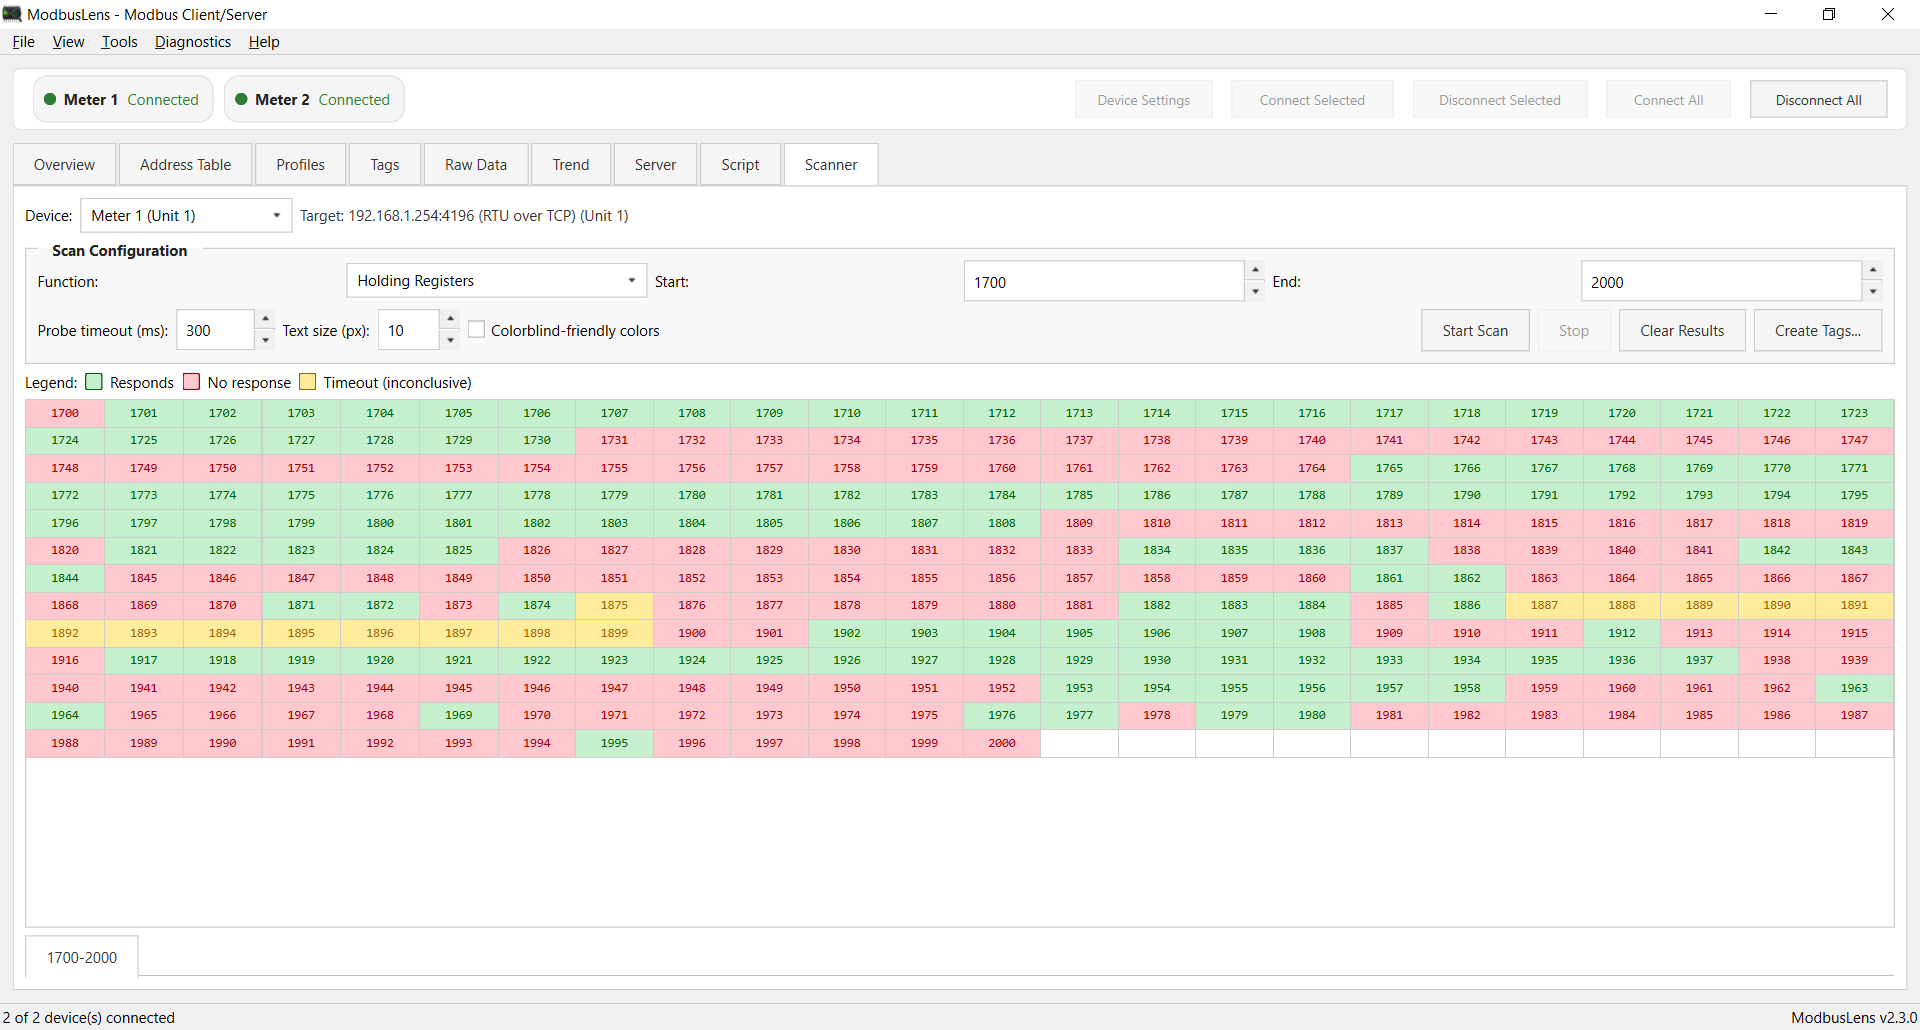Click the Create Tags... button
1920x1030 pixels.
tap(1817, 331)
